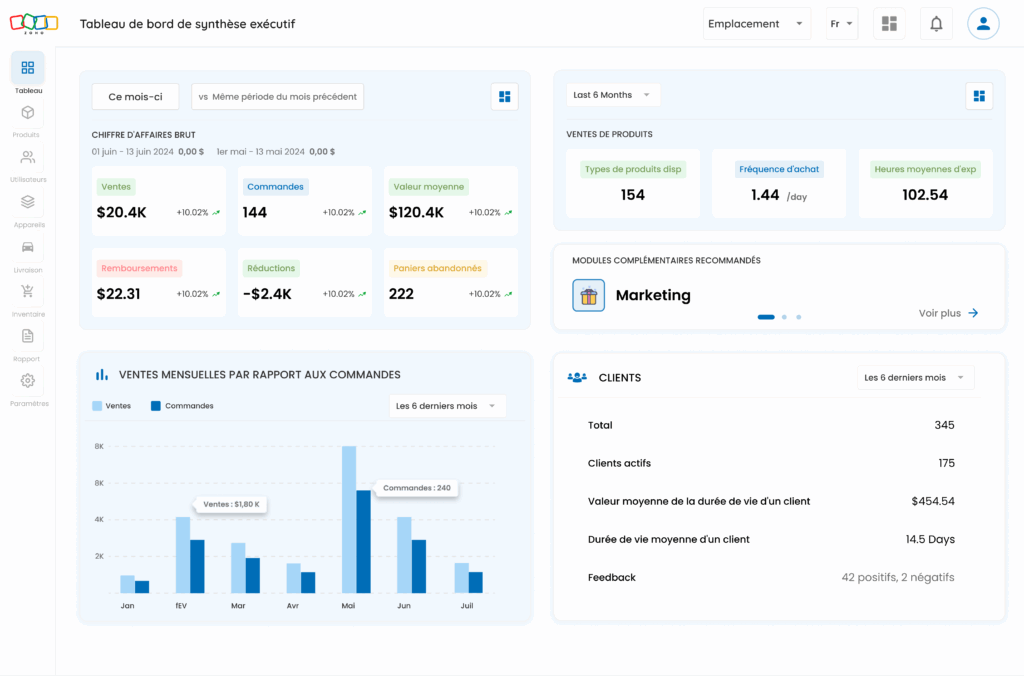
Task: Click the Marketing module title
Action: click(653, 295)
